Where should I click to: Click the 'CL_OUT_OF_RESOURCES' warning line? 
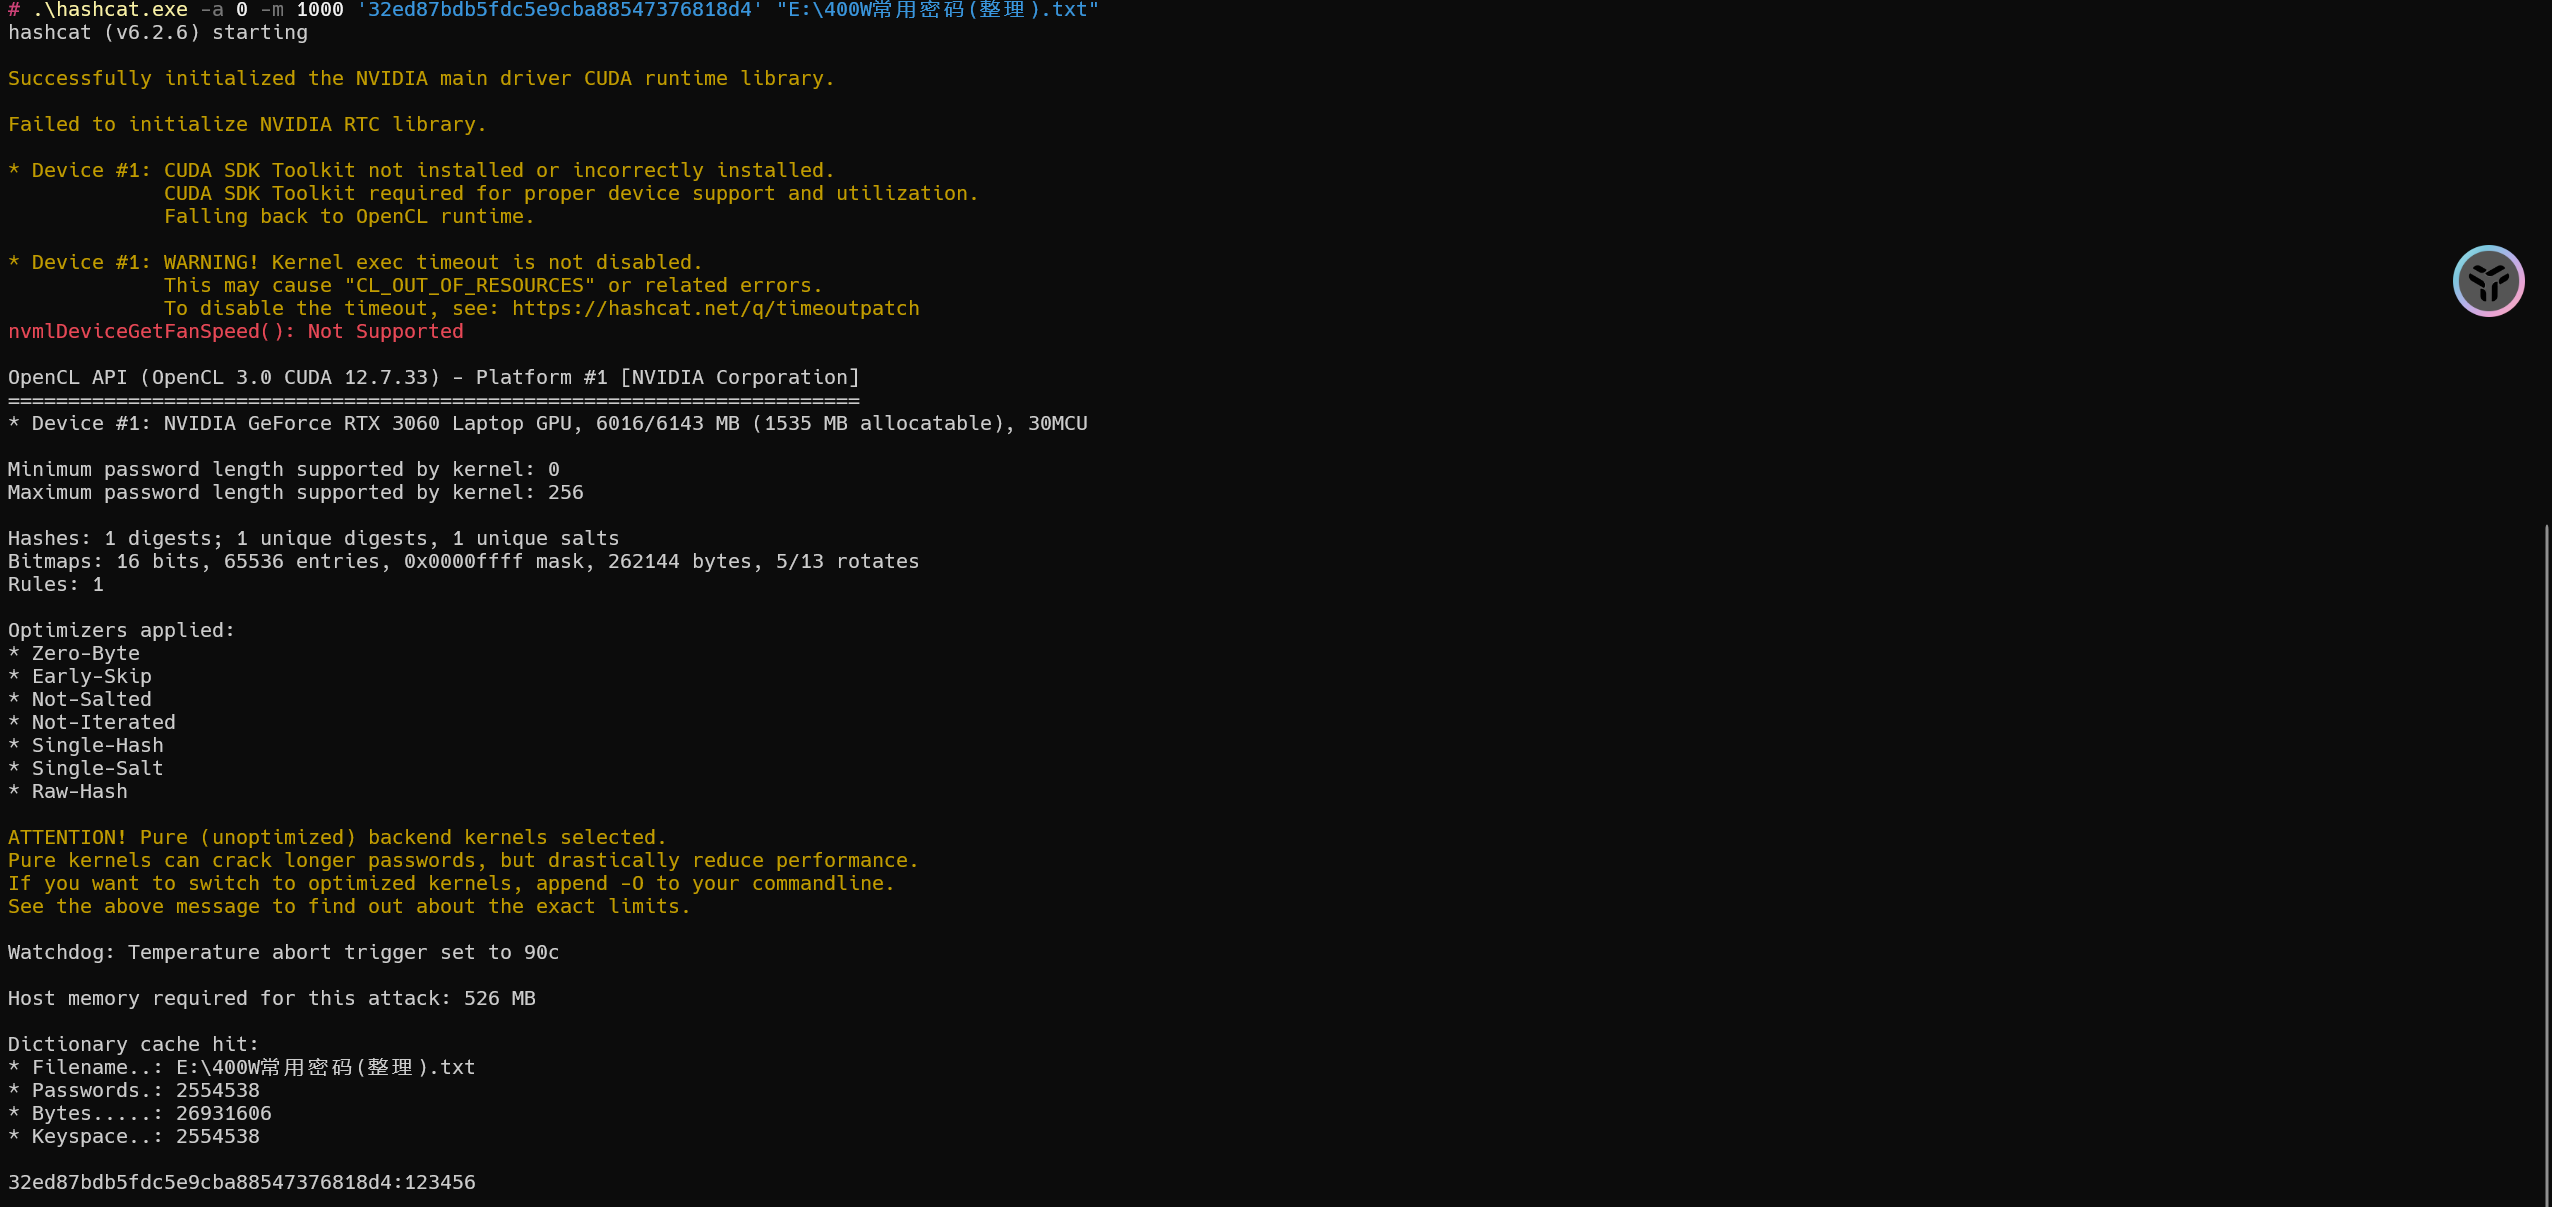(493, 285)
